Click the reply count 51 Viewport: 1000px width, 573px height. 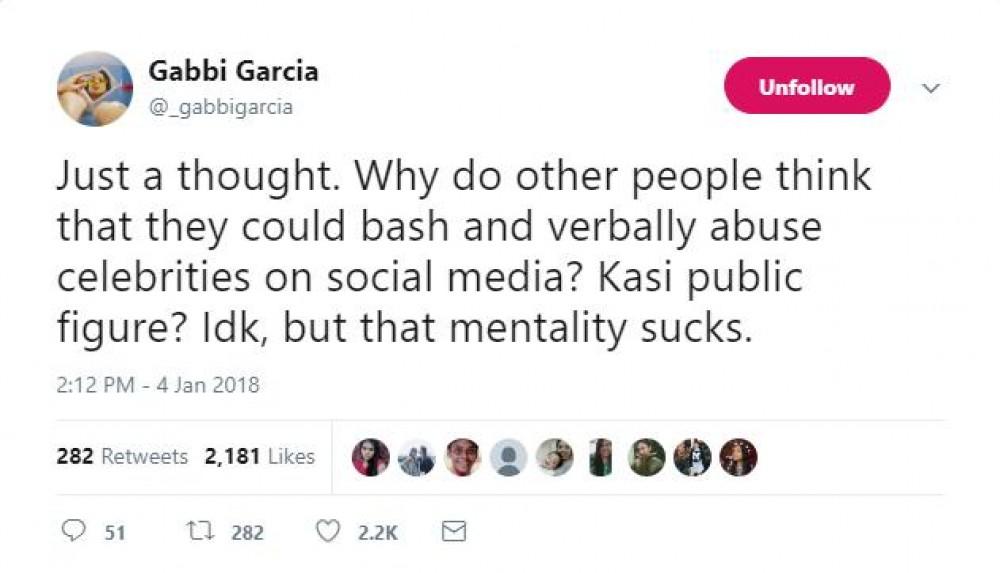click(x=115, y=532)
